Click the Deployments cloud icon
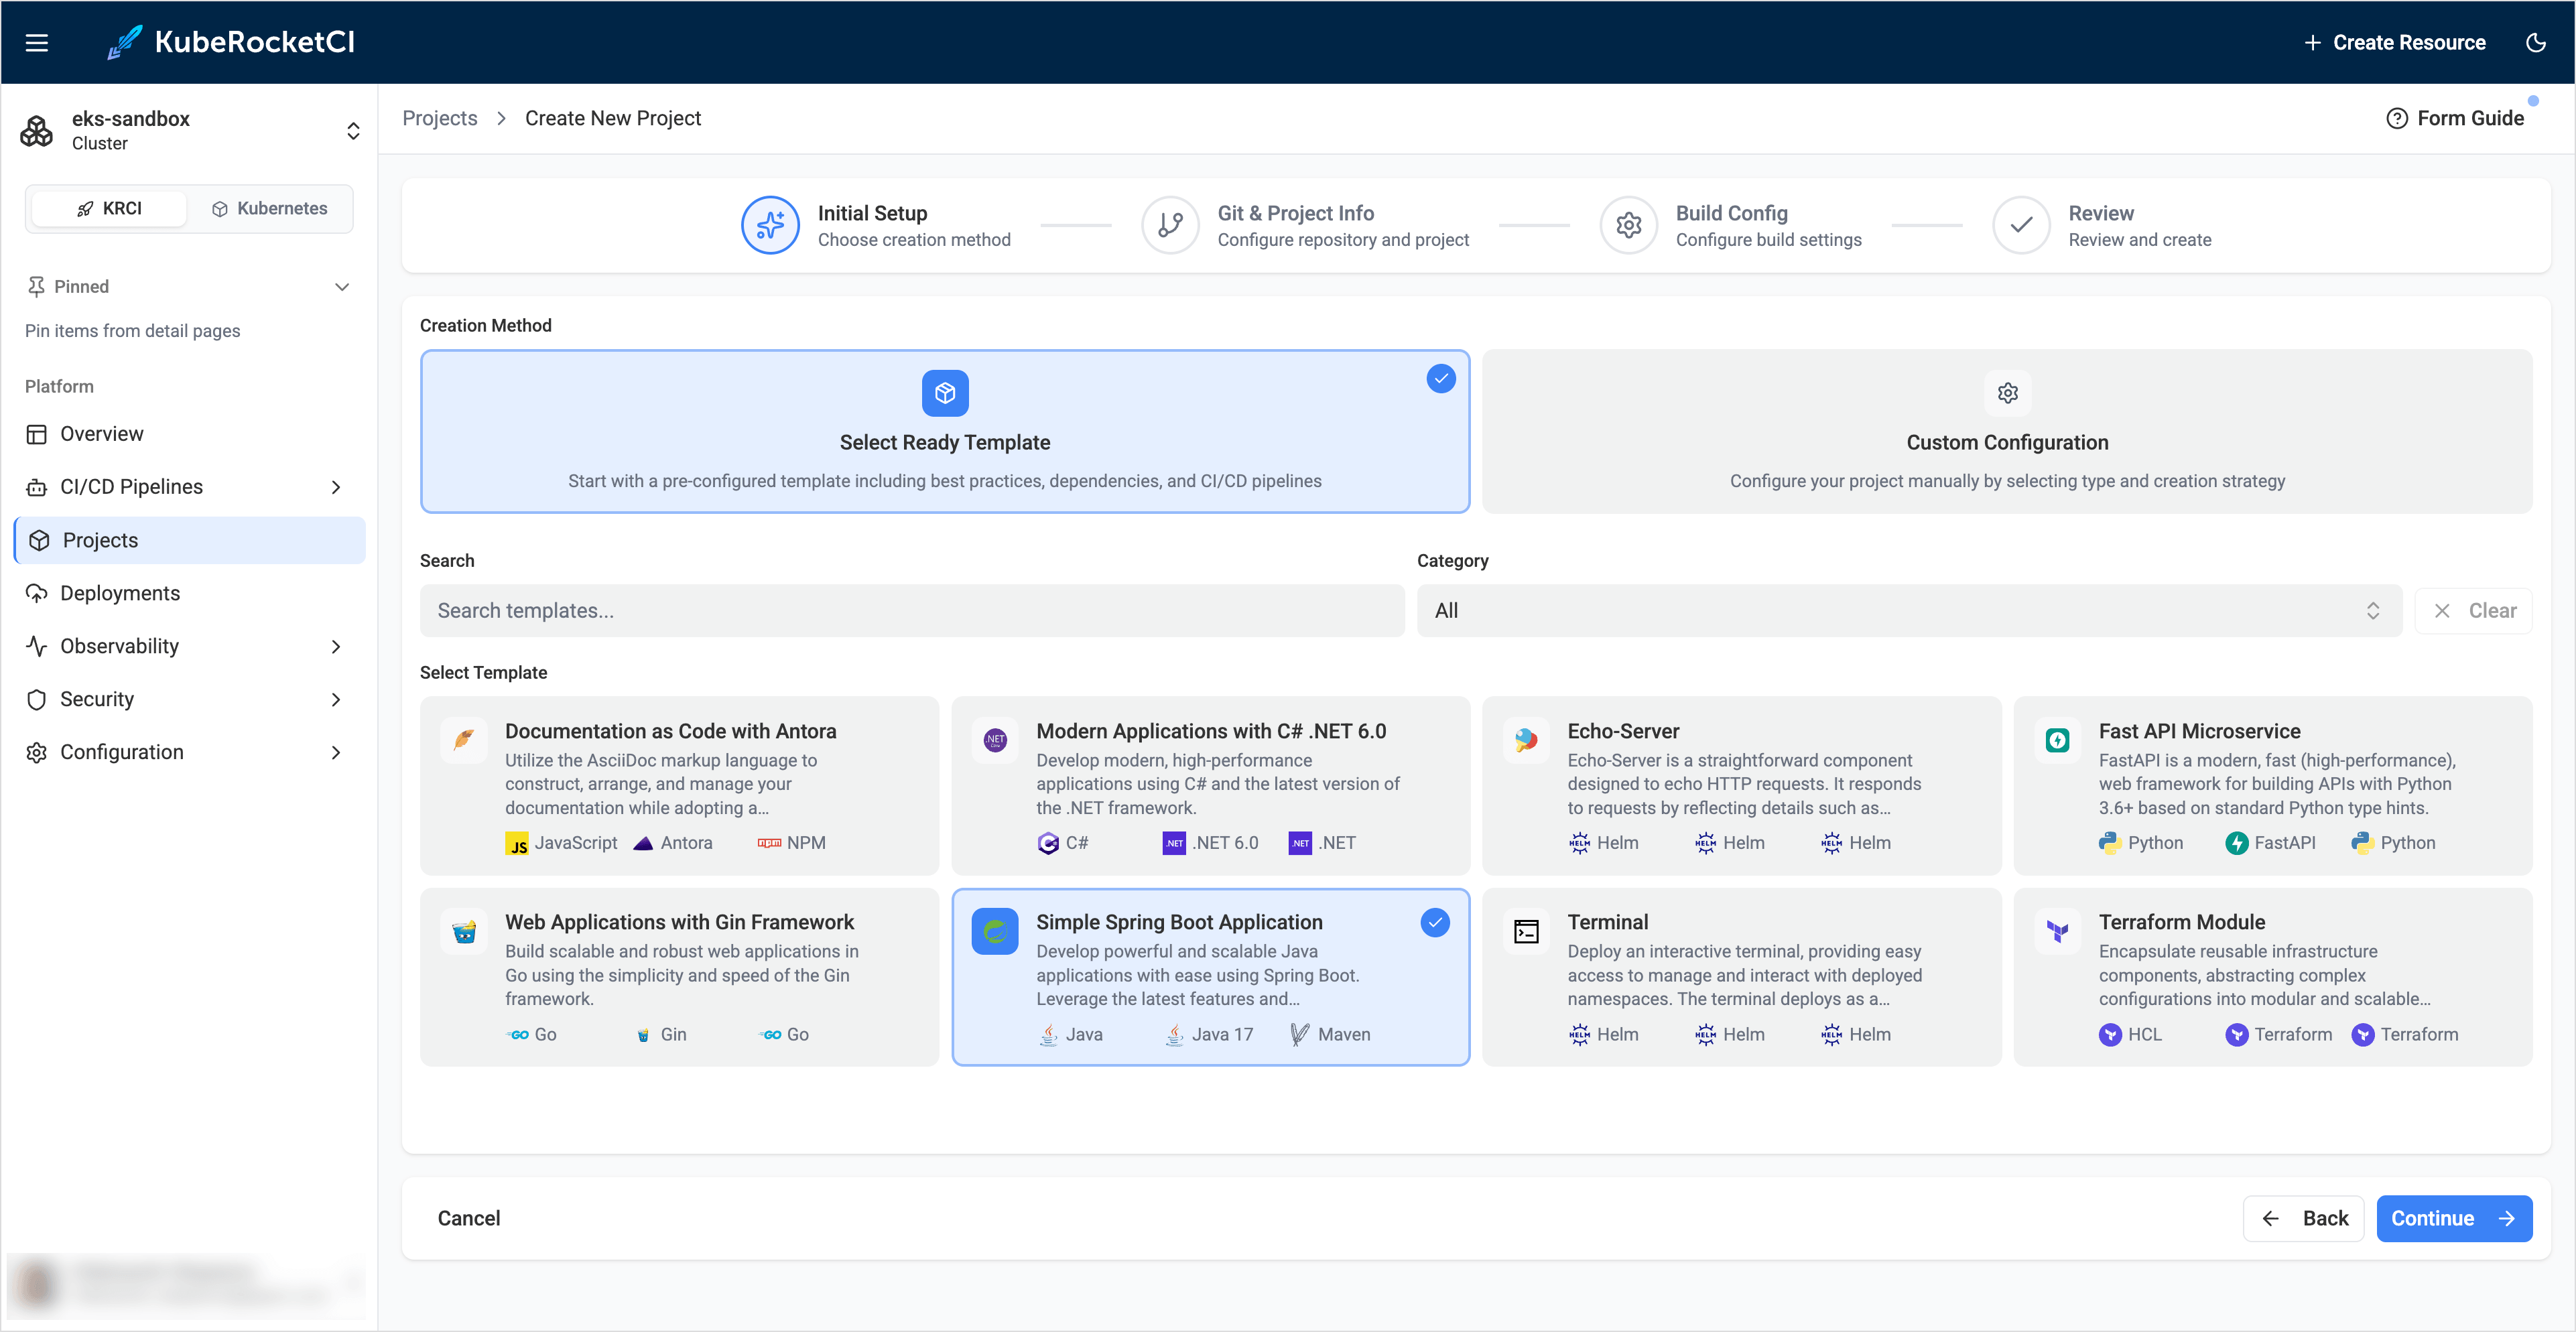Image resolution: width=2576 pixels, height=1332 pixels. tap(37, 593)
